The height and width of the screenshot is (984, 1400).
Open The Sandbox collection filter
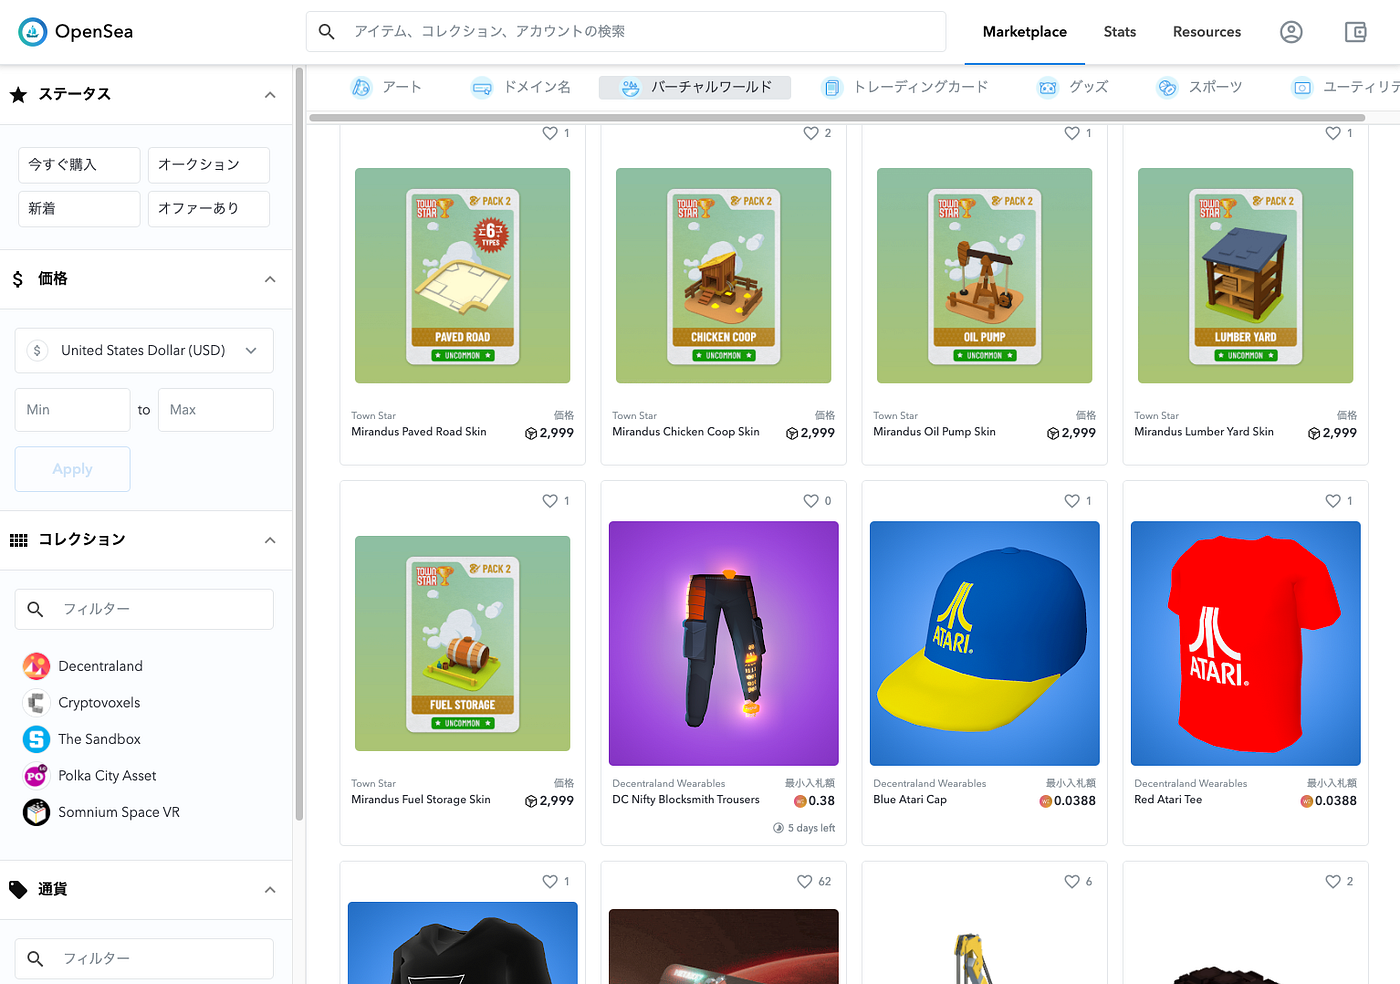click(x=99, y=739)
